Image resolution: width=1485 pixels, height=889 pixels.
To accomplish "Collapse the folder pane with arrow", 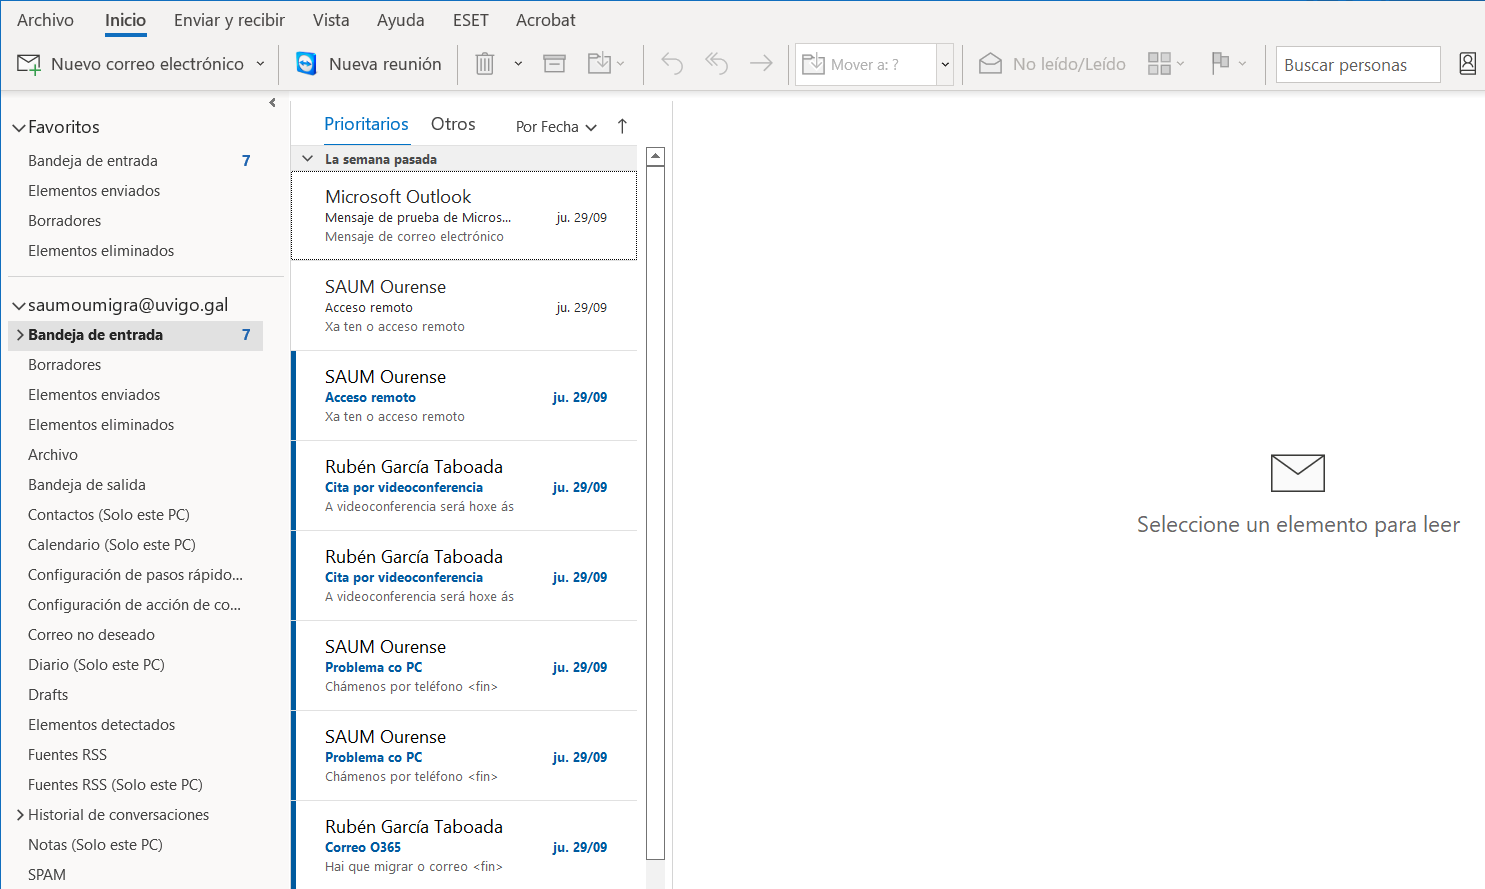I will [x=272, y=103].
